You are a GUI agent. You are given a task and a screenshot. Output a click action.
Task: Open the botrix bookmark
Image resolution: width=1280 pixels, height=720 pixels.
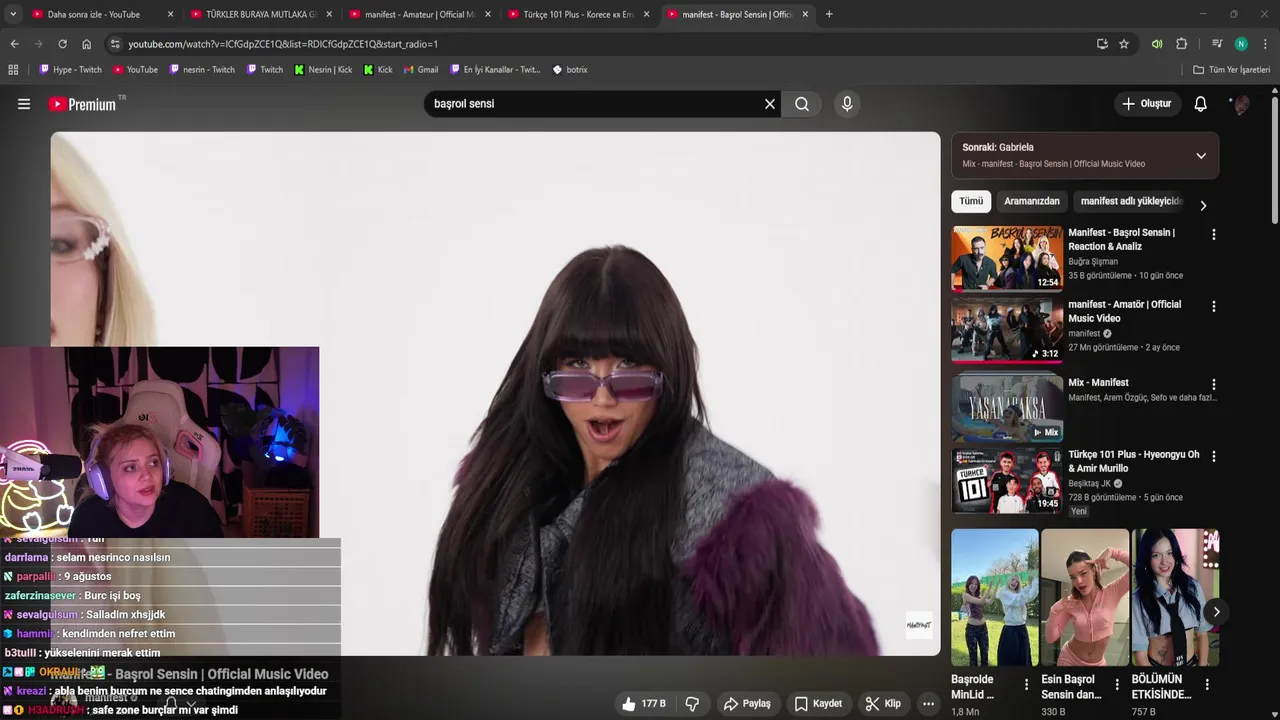570,70
